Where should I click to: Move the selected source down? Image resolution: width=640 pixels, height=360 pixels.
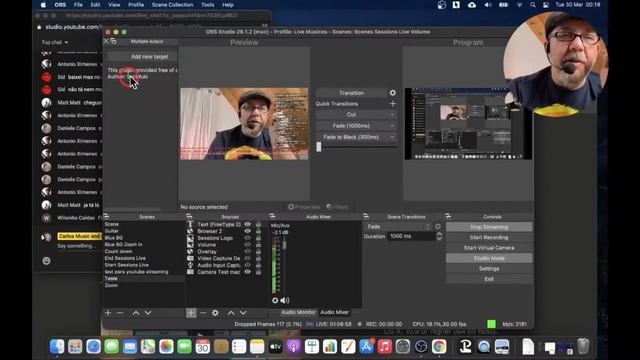click(243, 313)
